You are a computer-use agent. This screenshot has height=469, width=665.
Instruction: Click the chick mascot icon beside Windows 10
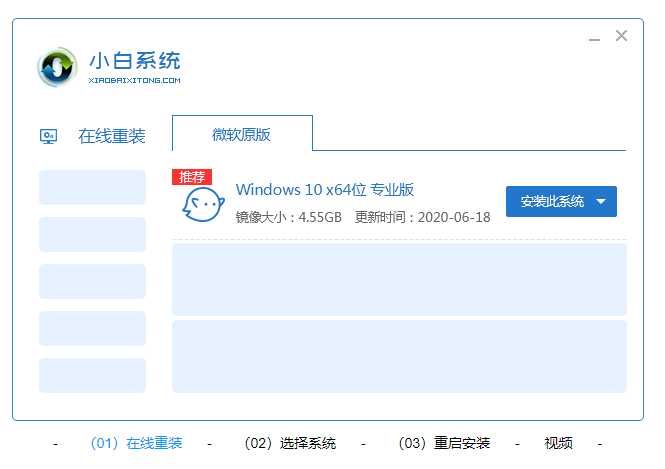pos(203,204)
